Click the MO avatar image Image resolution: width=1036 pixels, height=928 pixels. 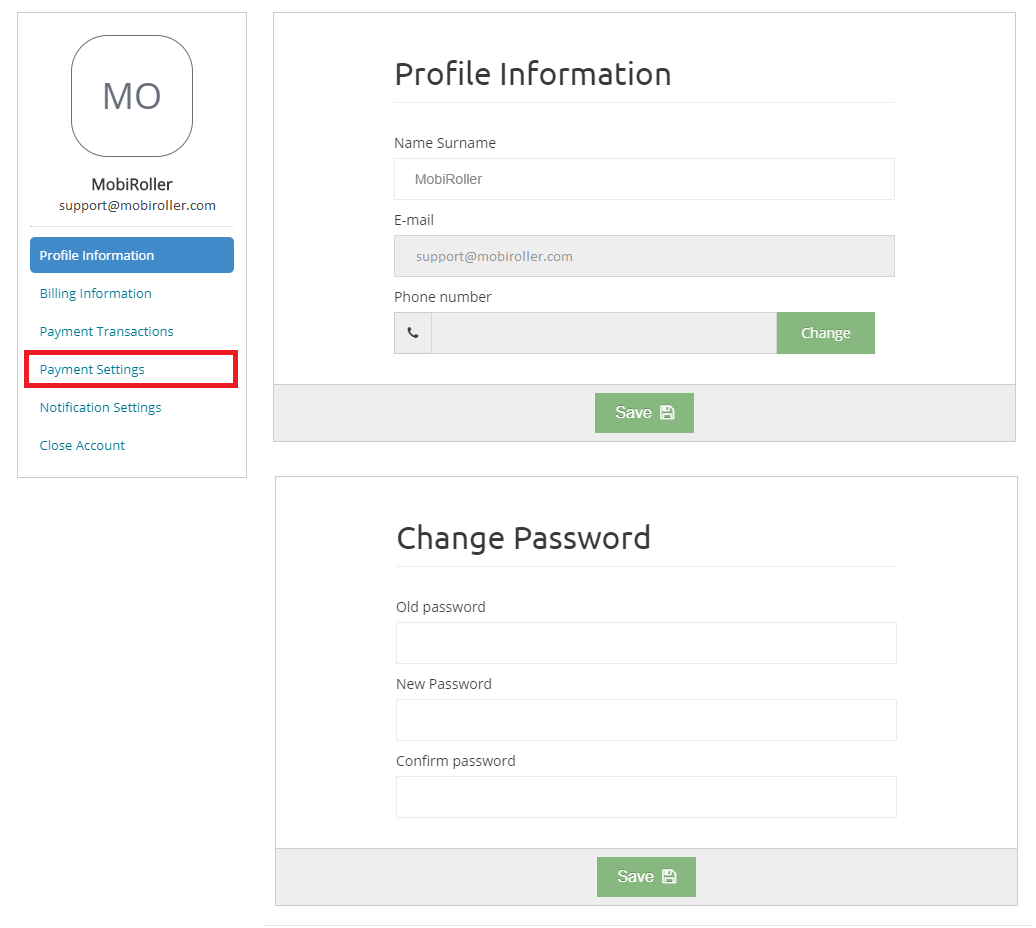tap(131, 96)
